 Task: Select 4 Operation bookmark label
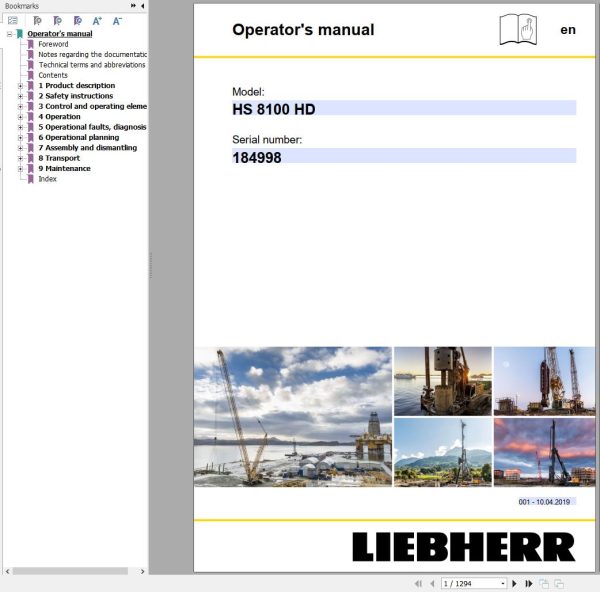(59, 116)
